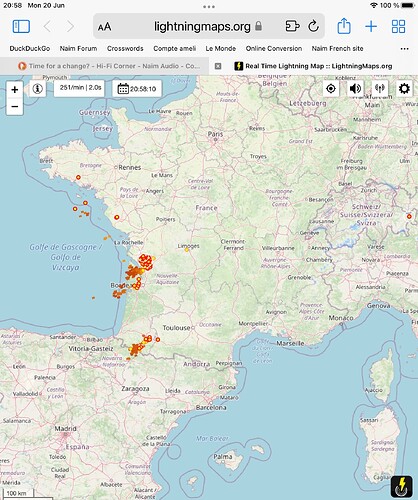418x500 pixels.
Task: Open the Online Conversion bookmark
Action: [x=274, y=48]
